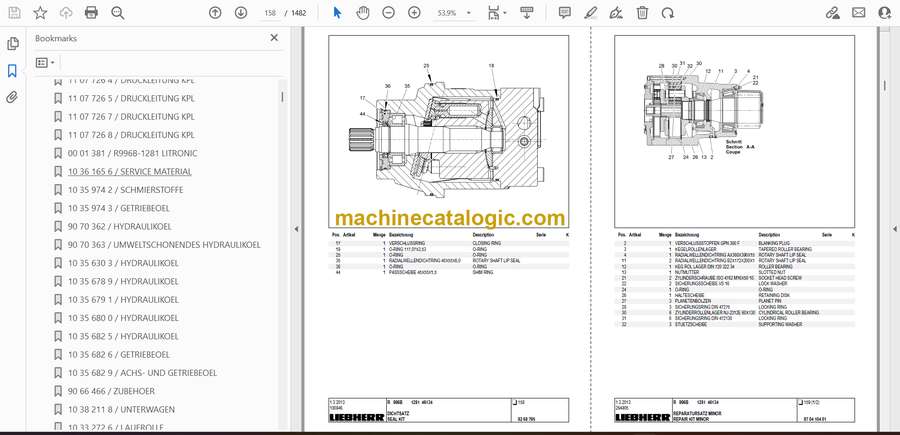Zoom out with the minus button
900x435 pixels.
tap(389, 13)
